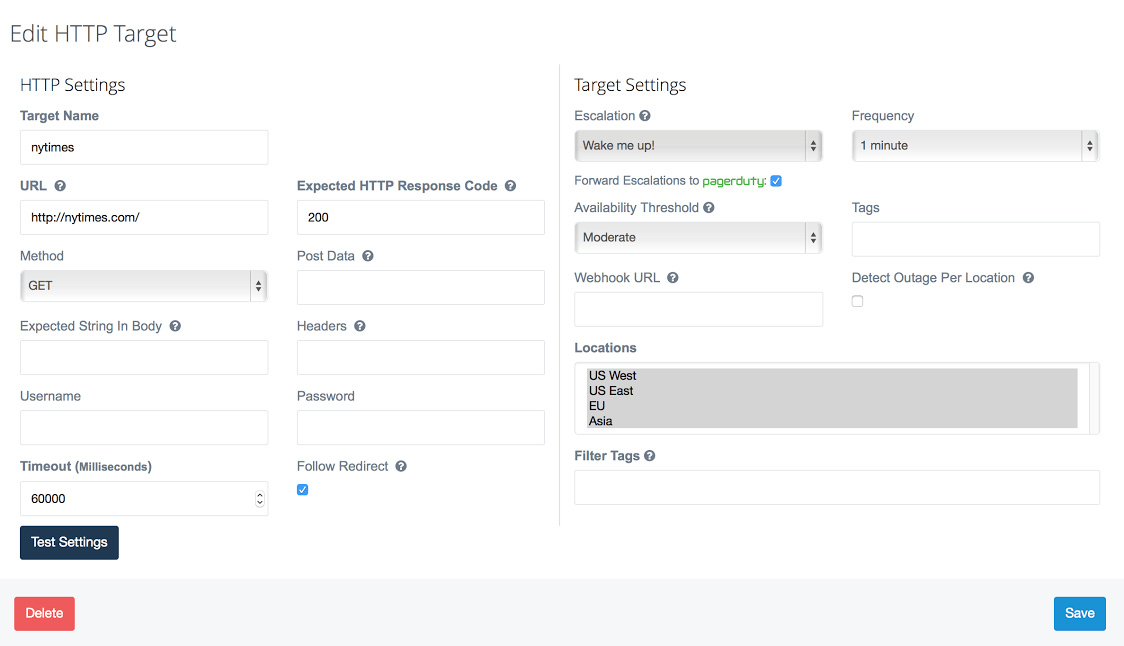Open the Escalation dropdown
The height and width of the screenshot is (646, 1124).
698,146
